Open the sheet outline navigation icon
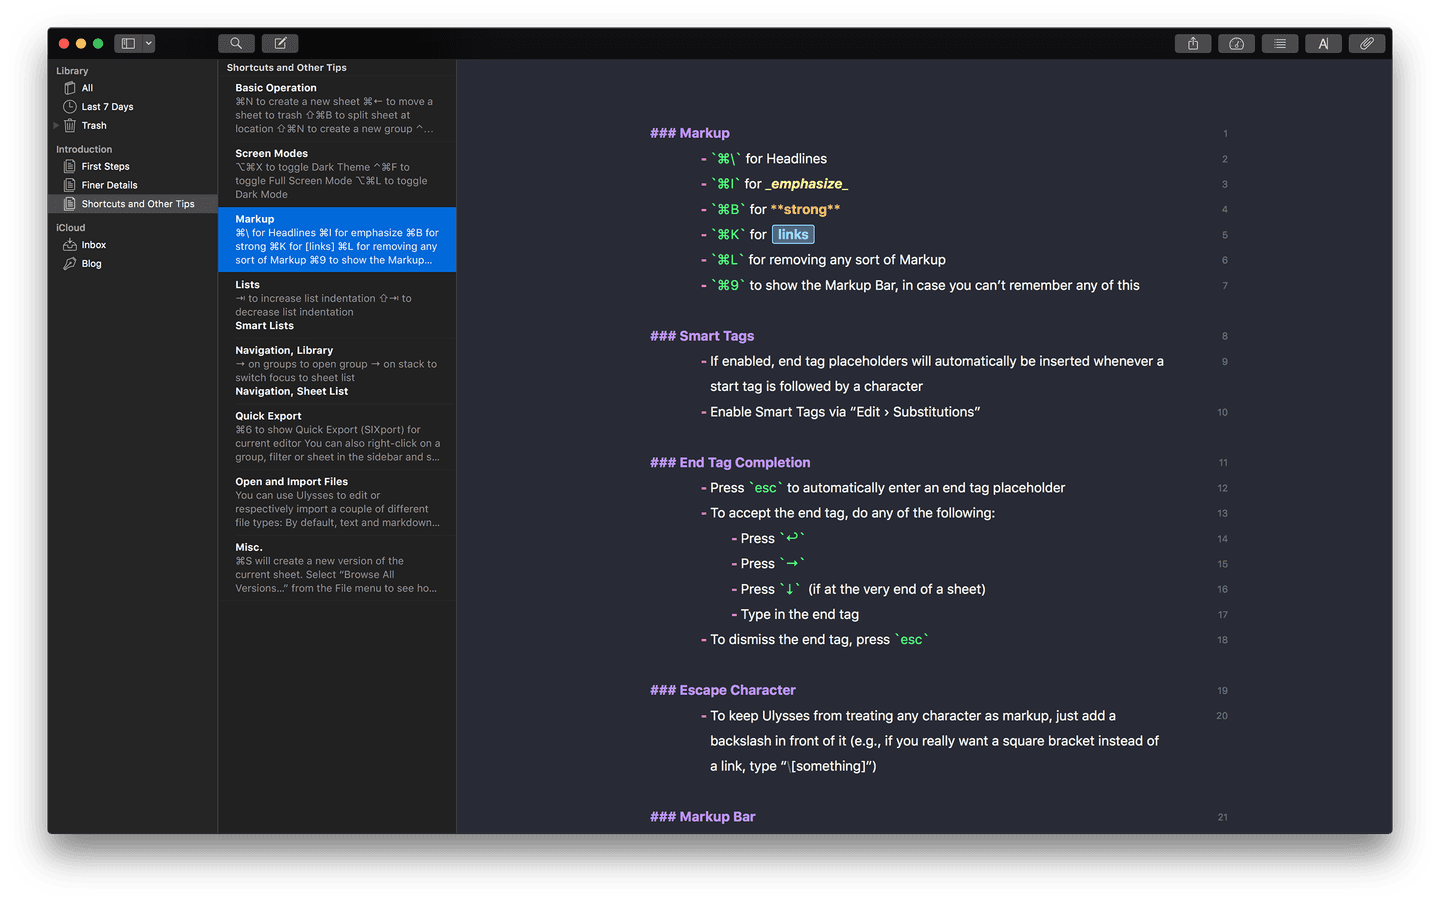 (1280, 43)
